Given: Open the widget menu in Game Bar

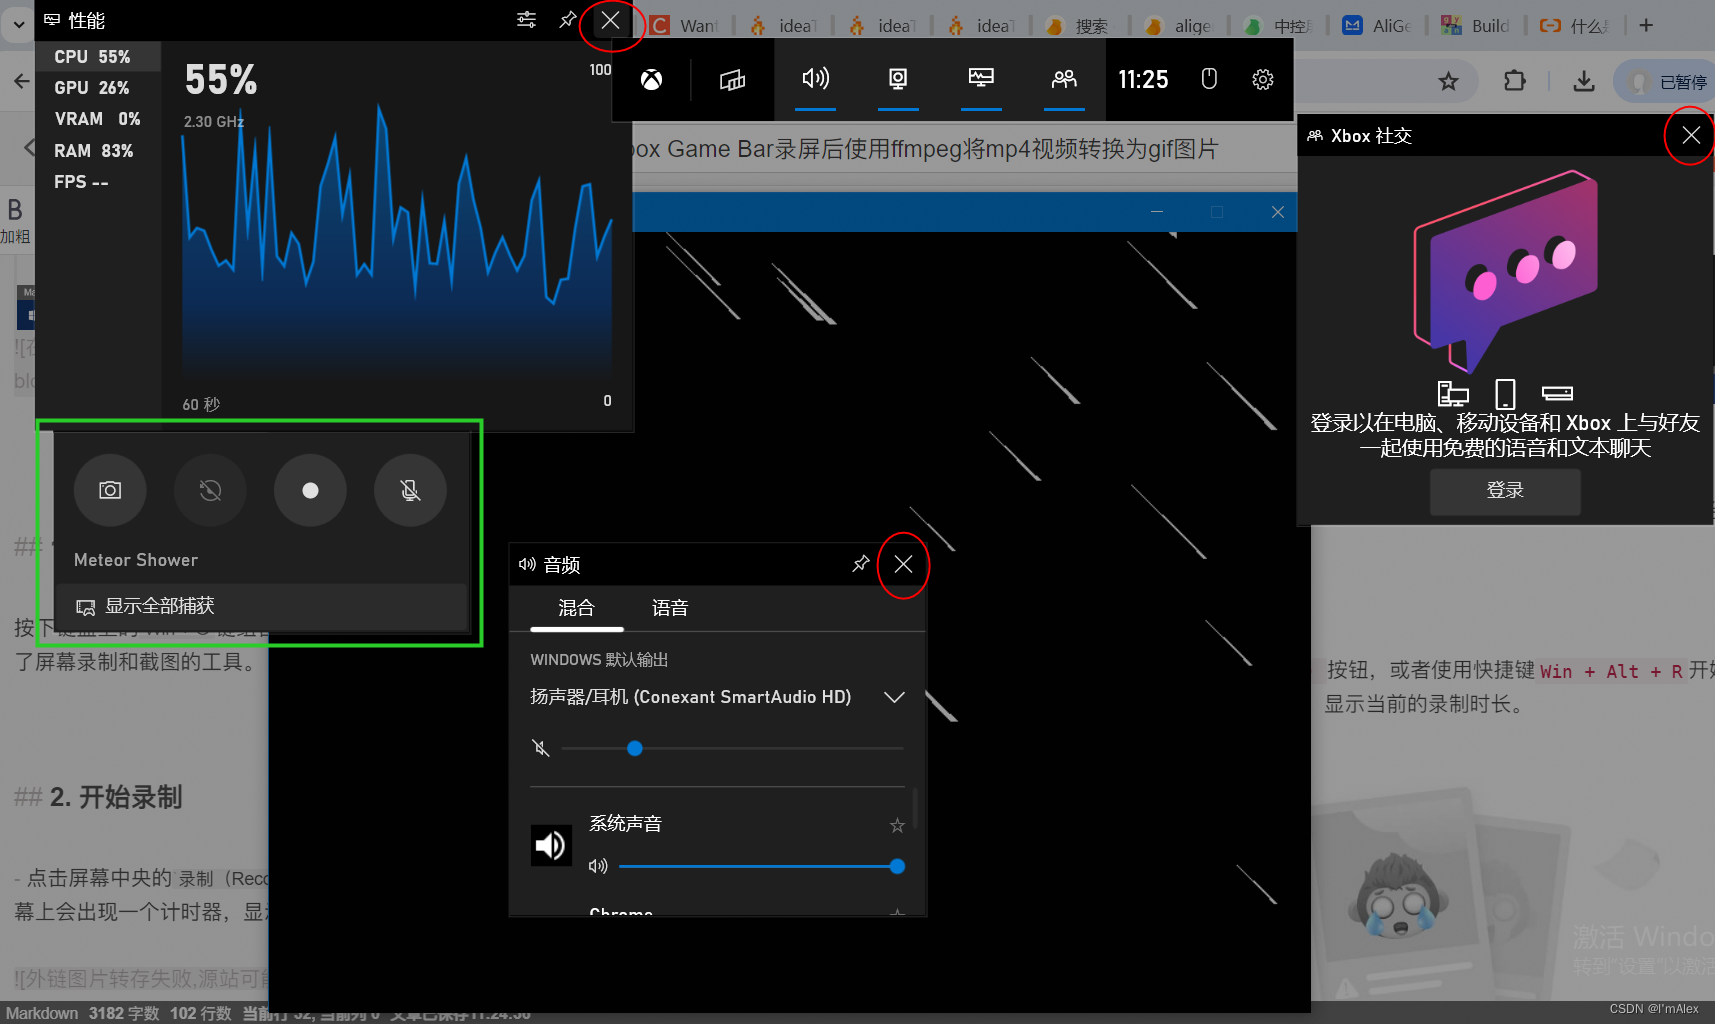Looking at the screenshot, I should [x=732, y=80].
